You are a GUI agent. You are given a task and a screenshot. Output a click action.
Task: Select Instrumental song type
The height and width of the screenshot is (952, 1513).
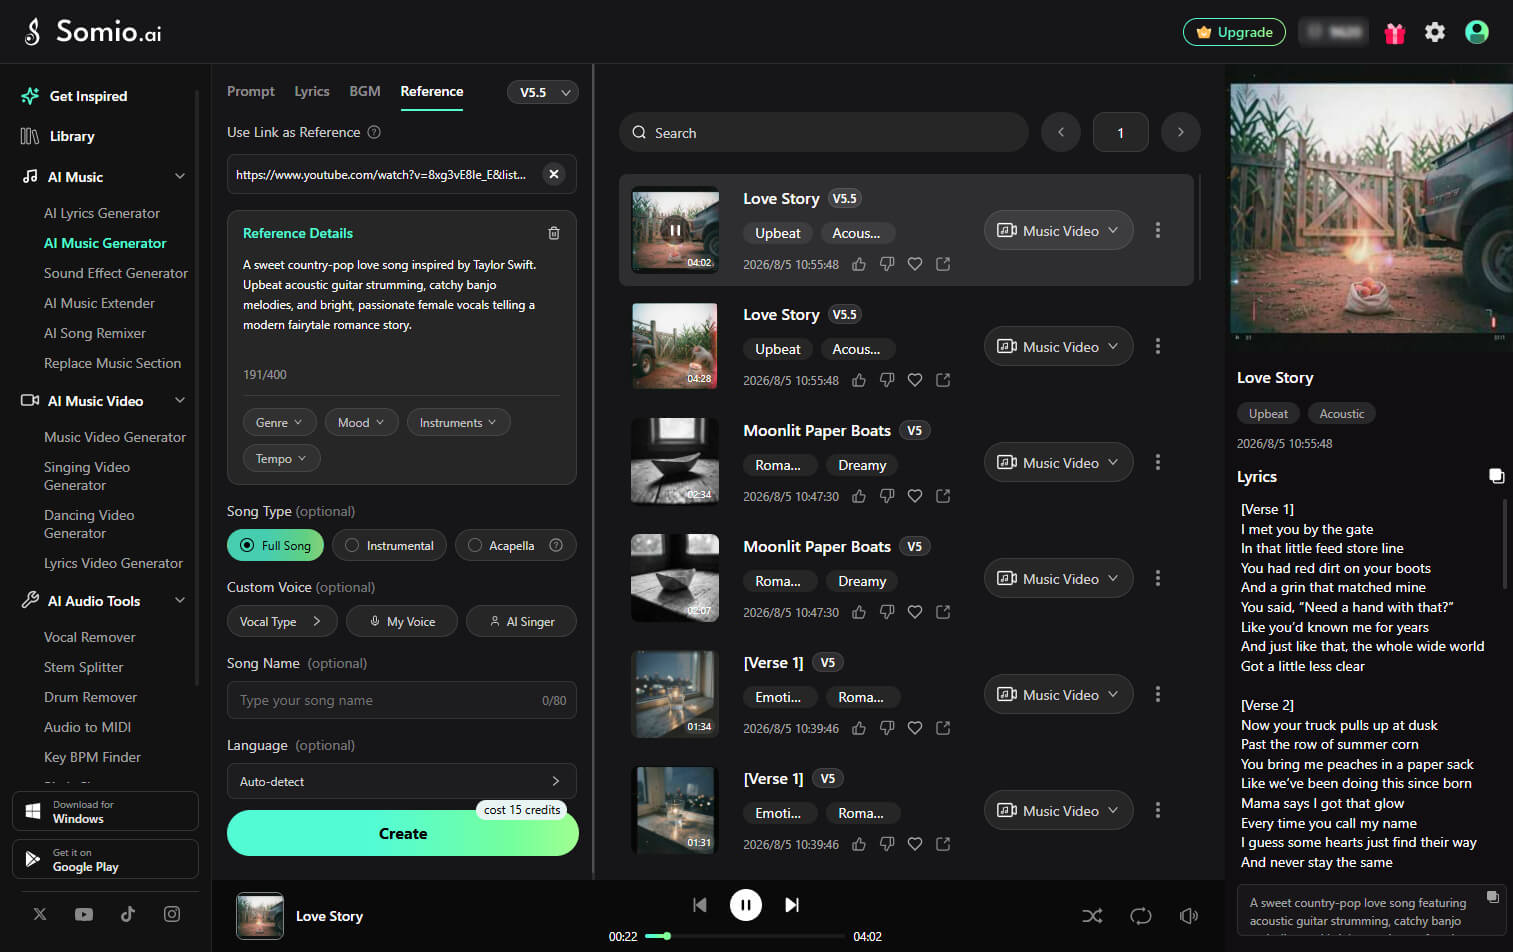coord(389,545)
